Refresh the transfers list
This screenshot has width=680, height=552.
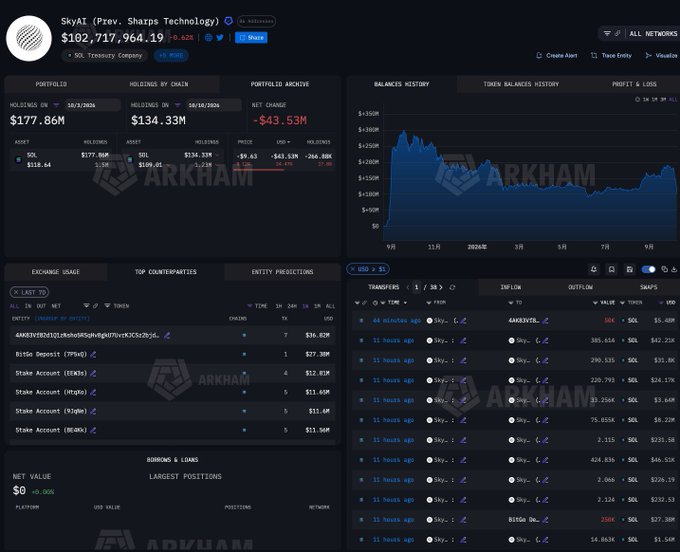[452, 287]
